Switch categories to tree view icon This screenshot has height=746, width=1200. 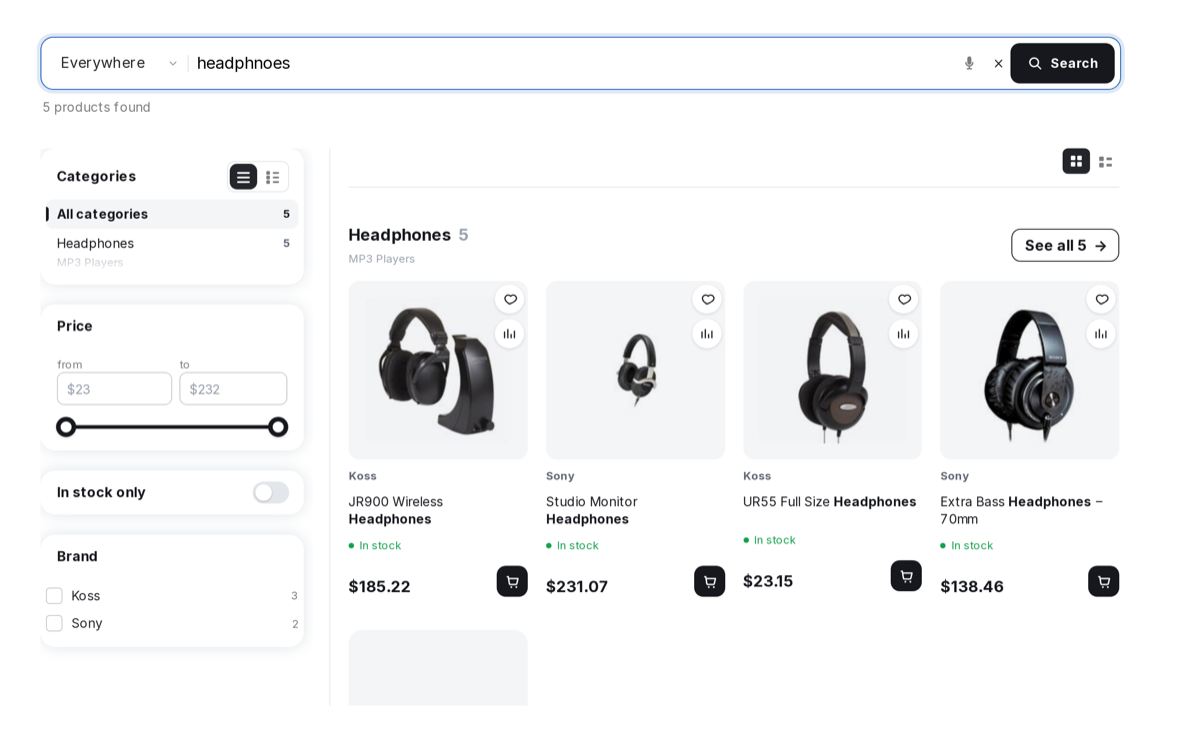272,177
